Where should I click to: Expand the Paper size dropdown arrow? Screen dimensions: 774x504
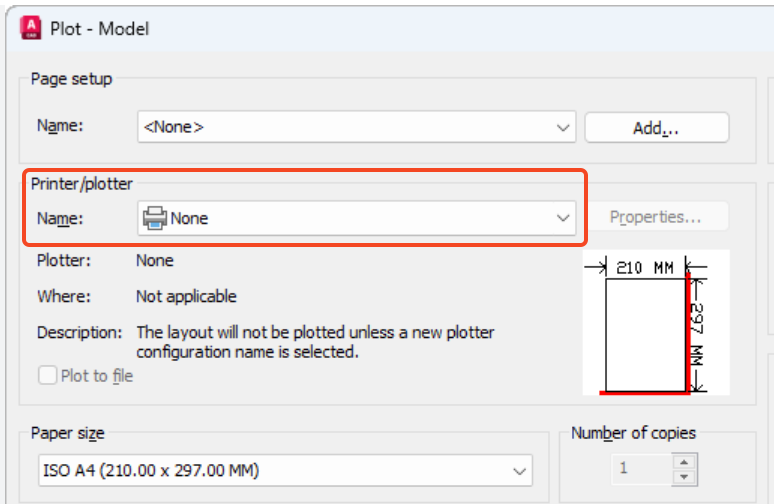coord(520,469)
